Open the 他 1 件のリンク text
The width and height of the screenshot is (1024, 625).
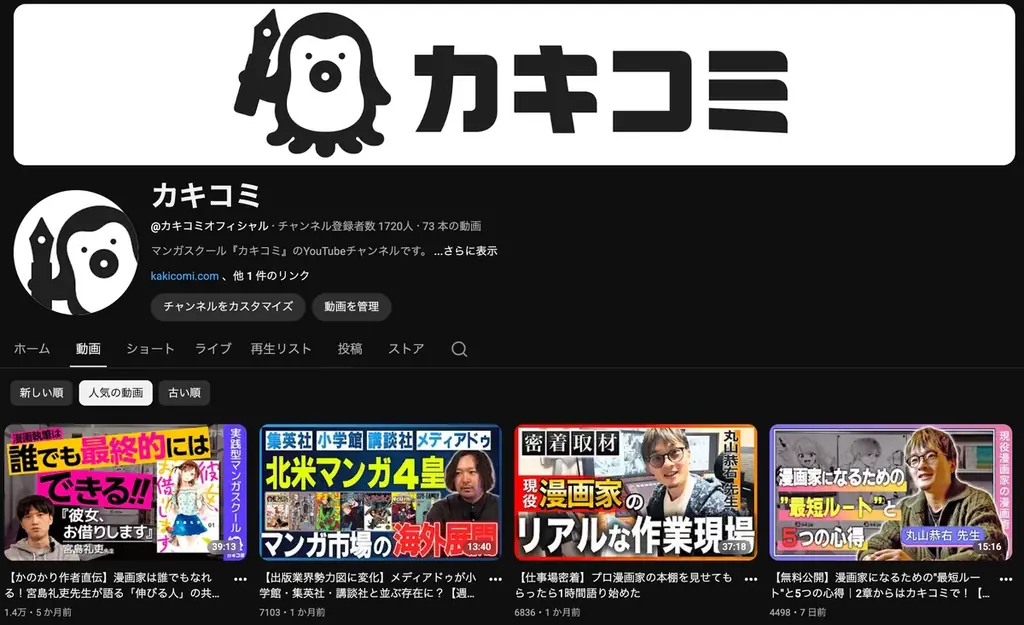click(x=271, y=276)
